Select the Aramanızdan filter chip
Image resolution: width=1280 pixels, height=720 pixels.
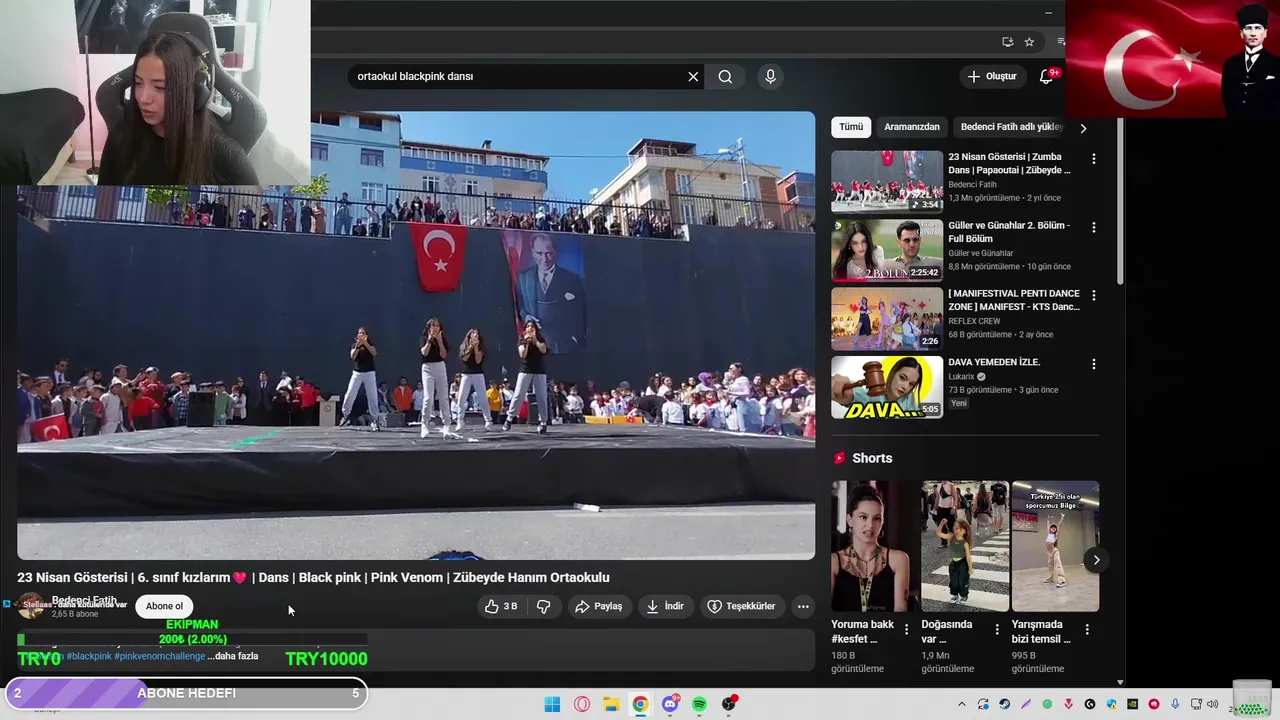click(x=912, y=127)
